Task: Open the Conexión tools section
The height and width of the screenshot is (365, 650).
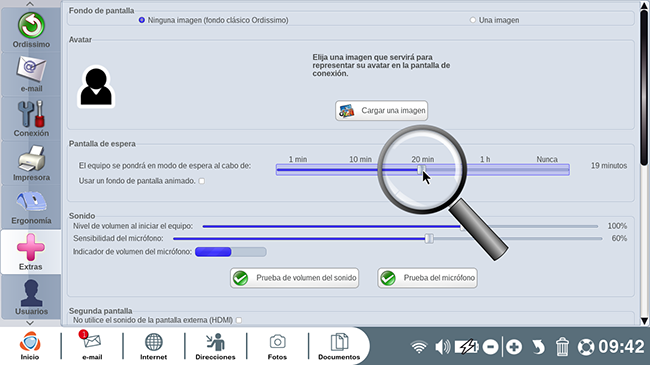Action: coord(31,119)
